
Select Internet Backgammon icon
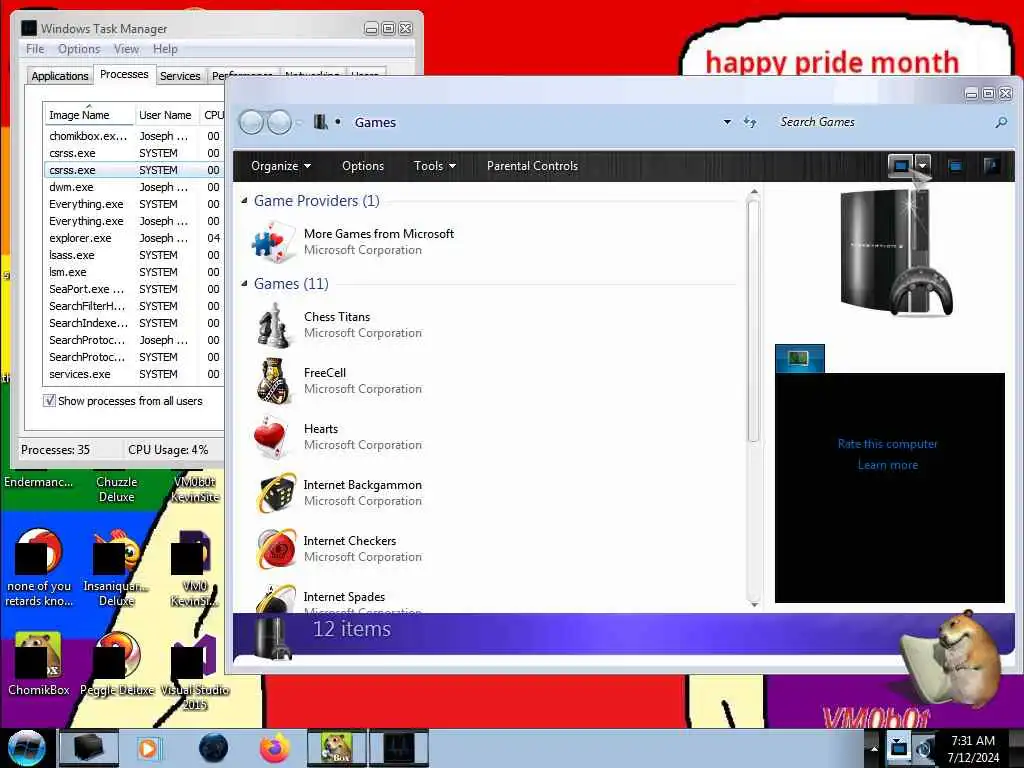[276, 493]
